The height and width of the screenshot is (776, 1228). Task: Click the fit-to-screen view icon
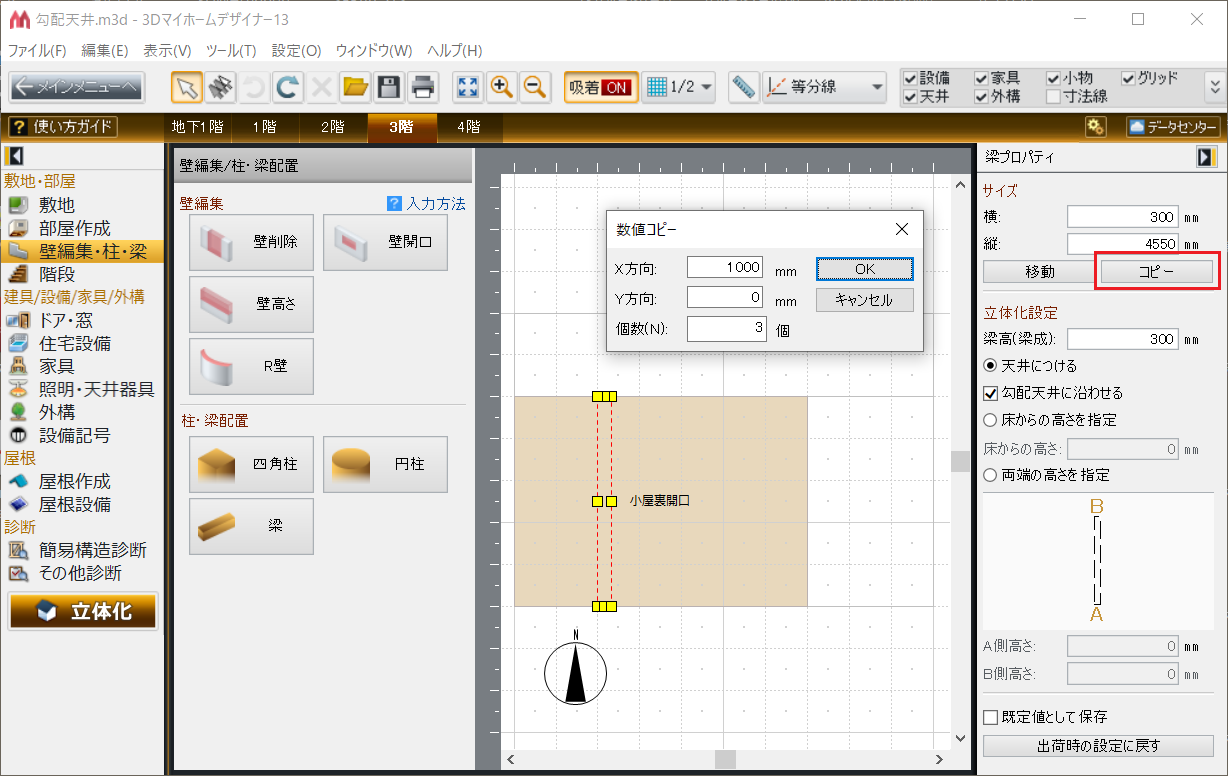click(x=468, y=87)
